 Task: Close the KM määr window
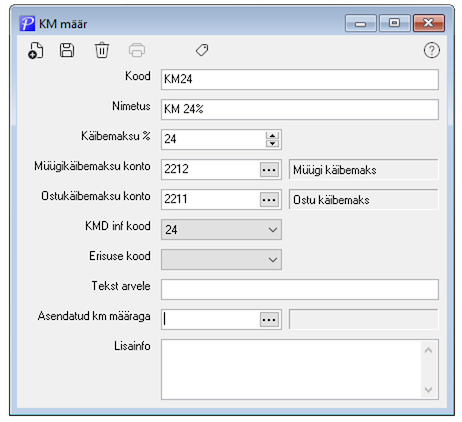tap(429, 23)
